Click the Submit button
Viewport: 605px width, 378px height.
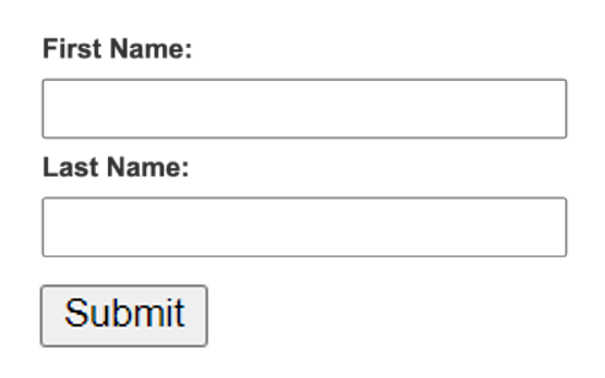124,316
